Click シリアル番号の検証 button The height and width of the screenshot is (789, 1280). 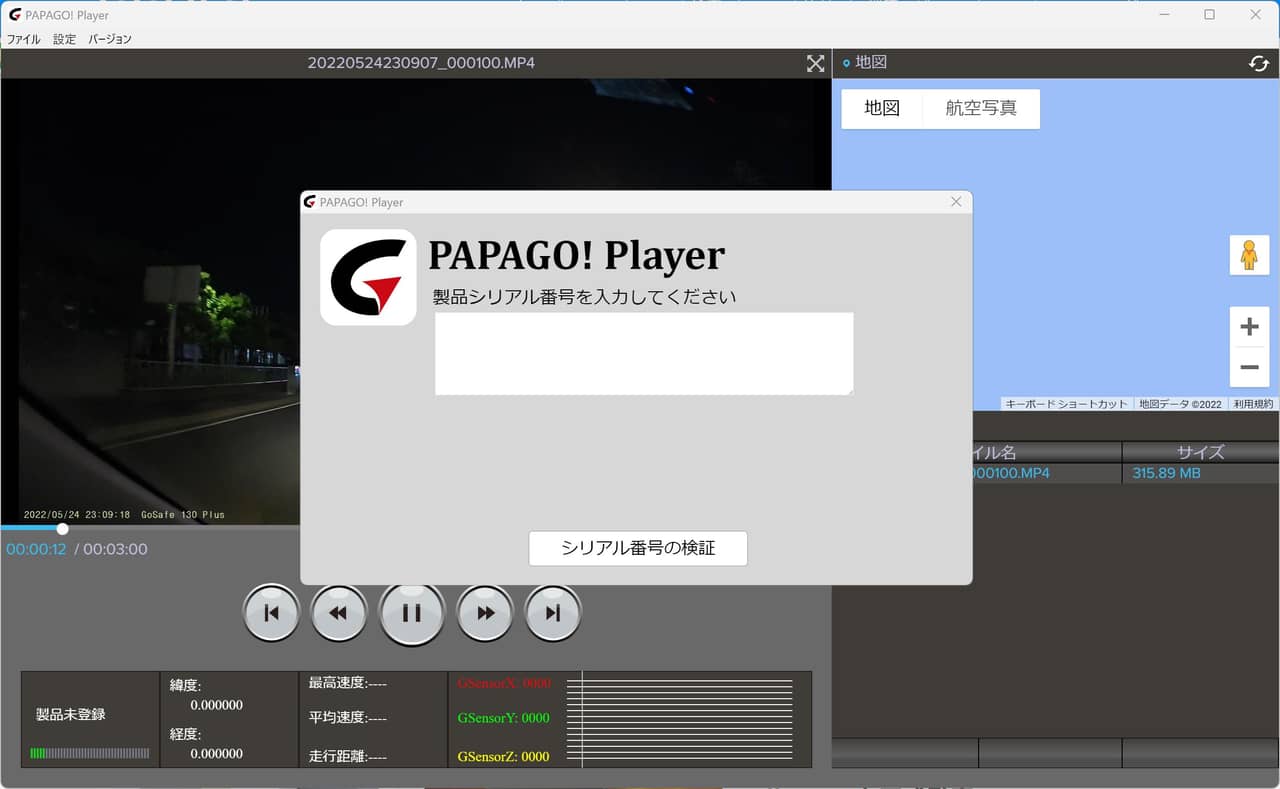click(638, 548)
